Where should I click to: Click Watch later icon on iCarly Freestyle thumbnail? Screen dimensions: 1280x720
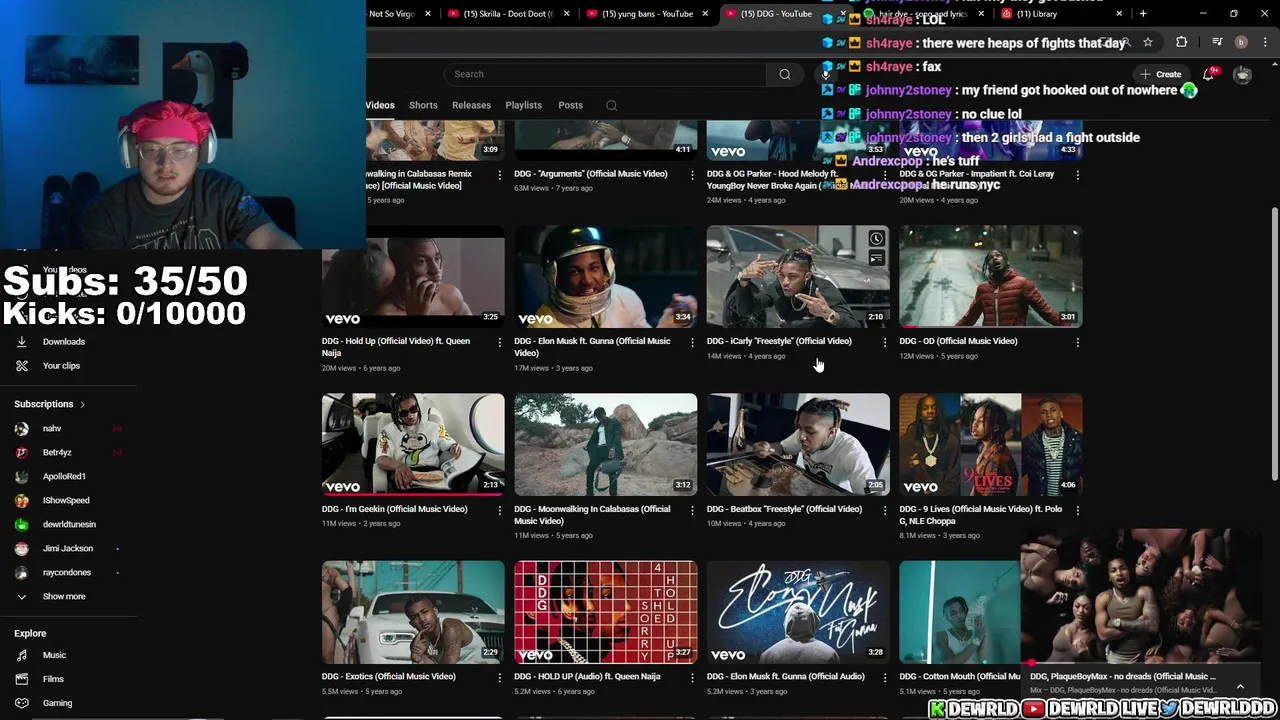[876, 239]
